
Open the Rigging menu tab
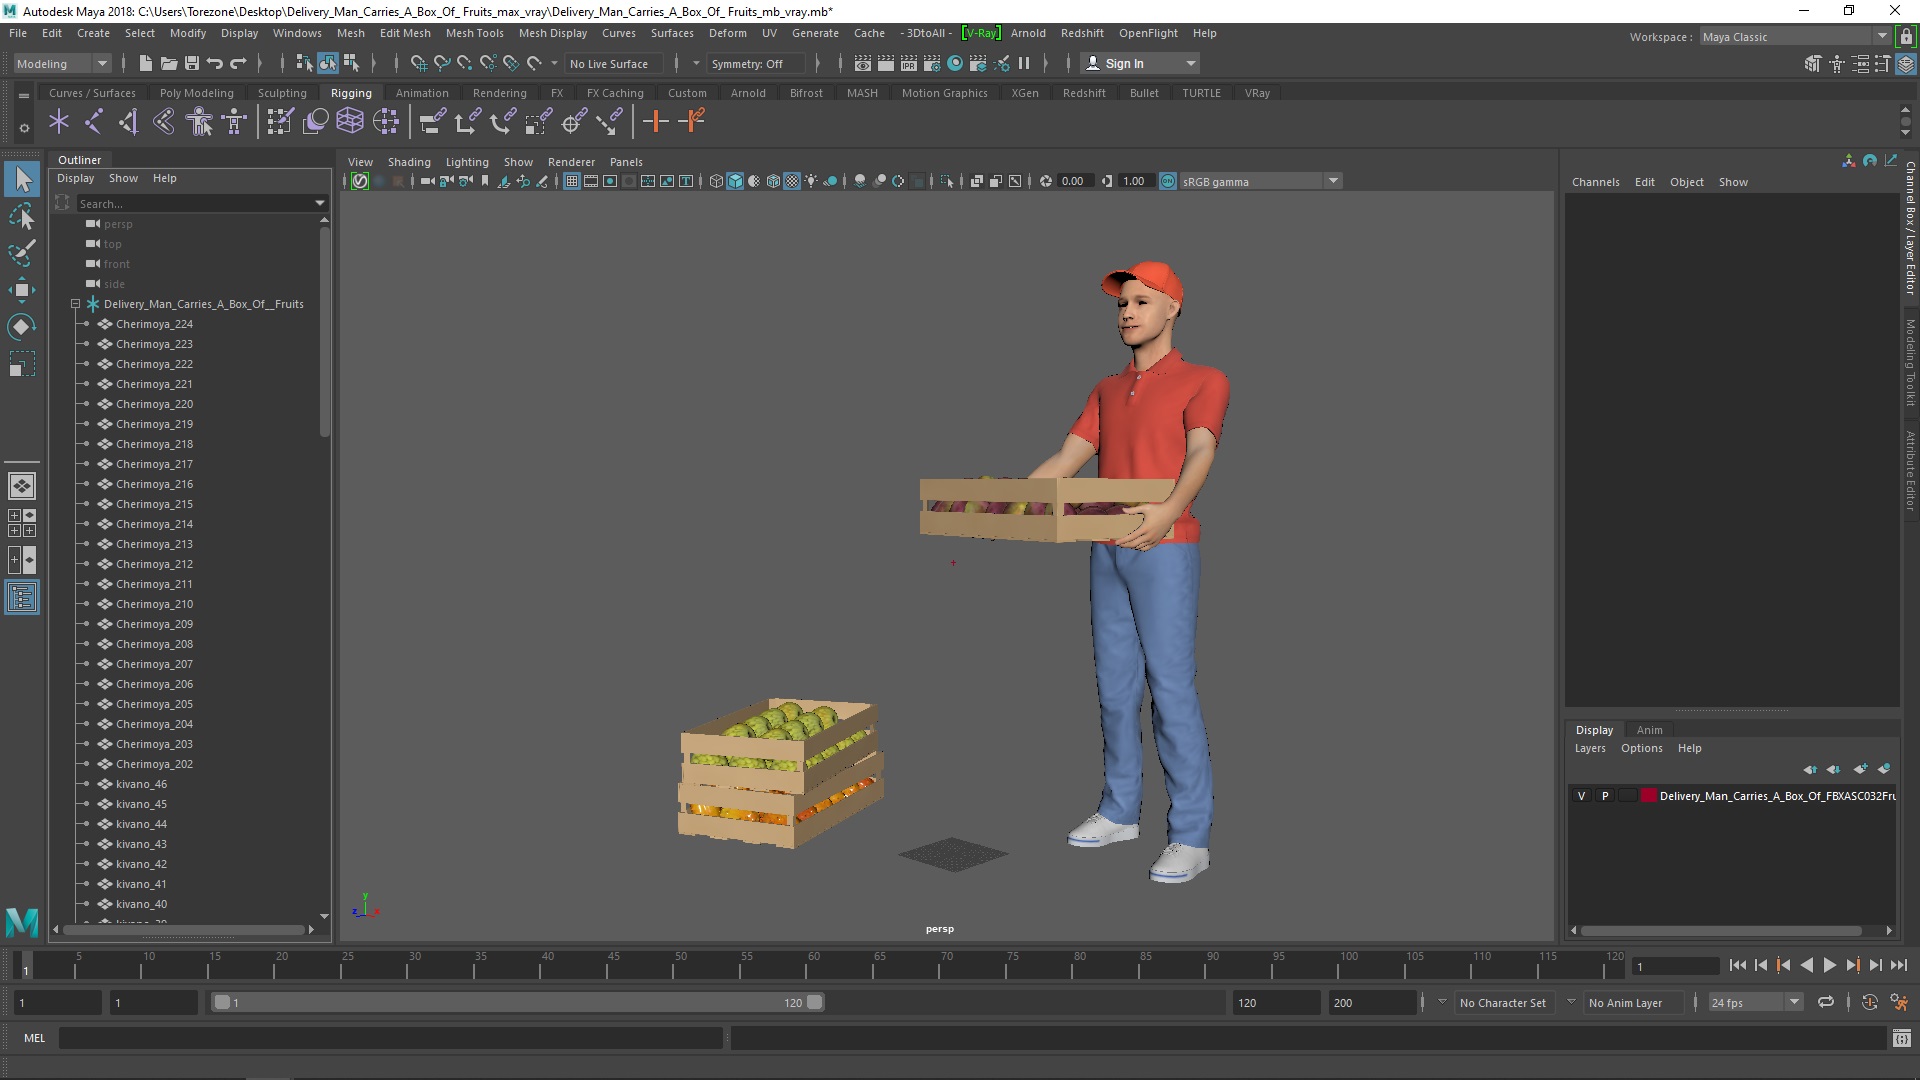[349, 91]
